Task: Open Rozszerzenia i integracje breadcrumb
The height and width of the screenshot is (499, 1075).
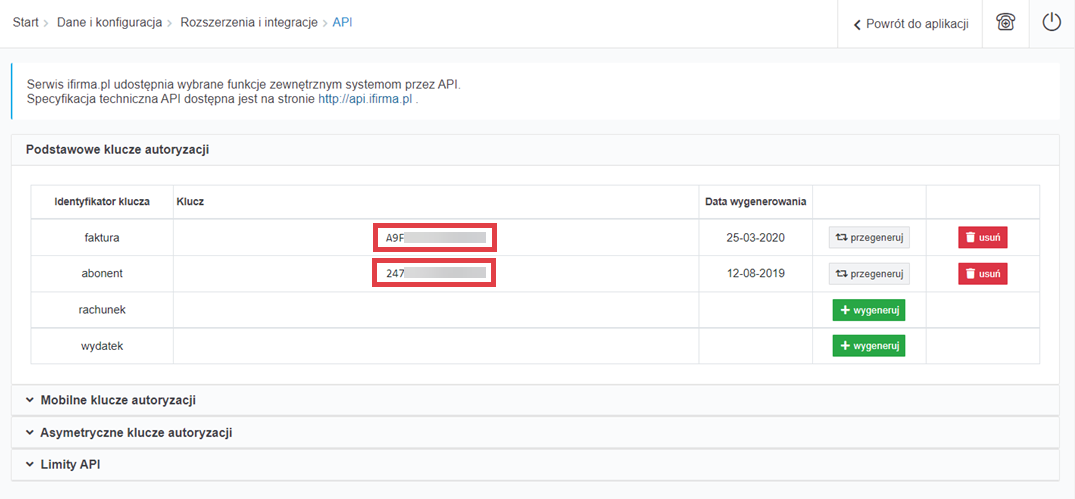Action: pyautogui.click(x=249, y=23)
